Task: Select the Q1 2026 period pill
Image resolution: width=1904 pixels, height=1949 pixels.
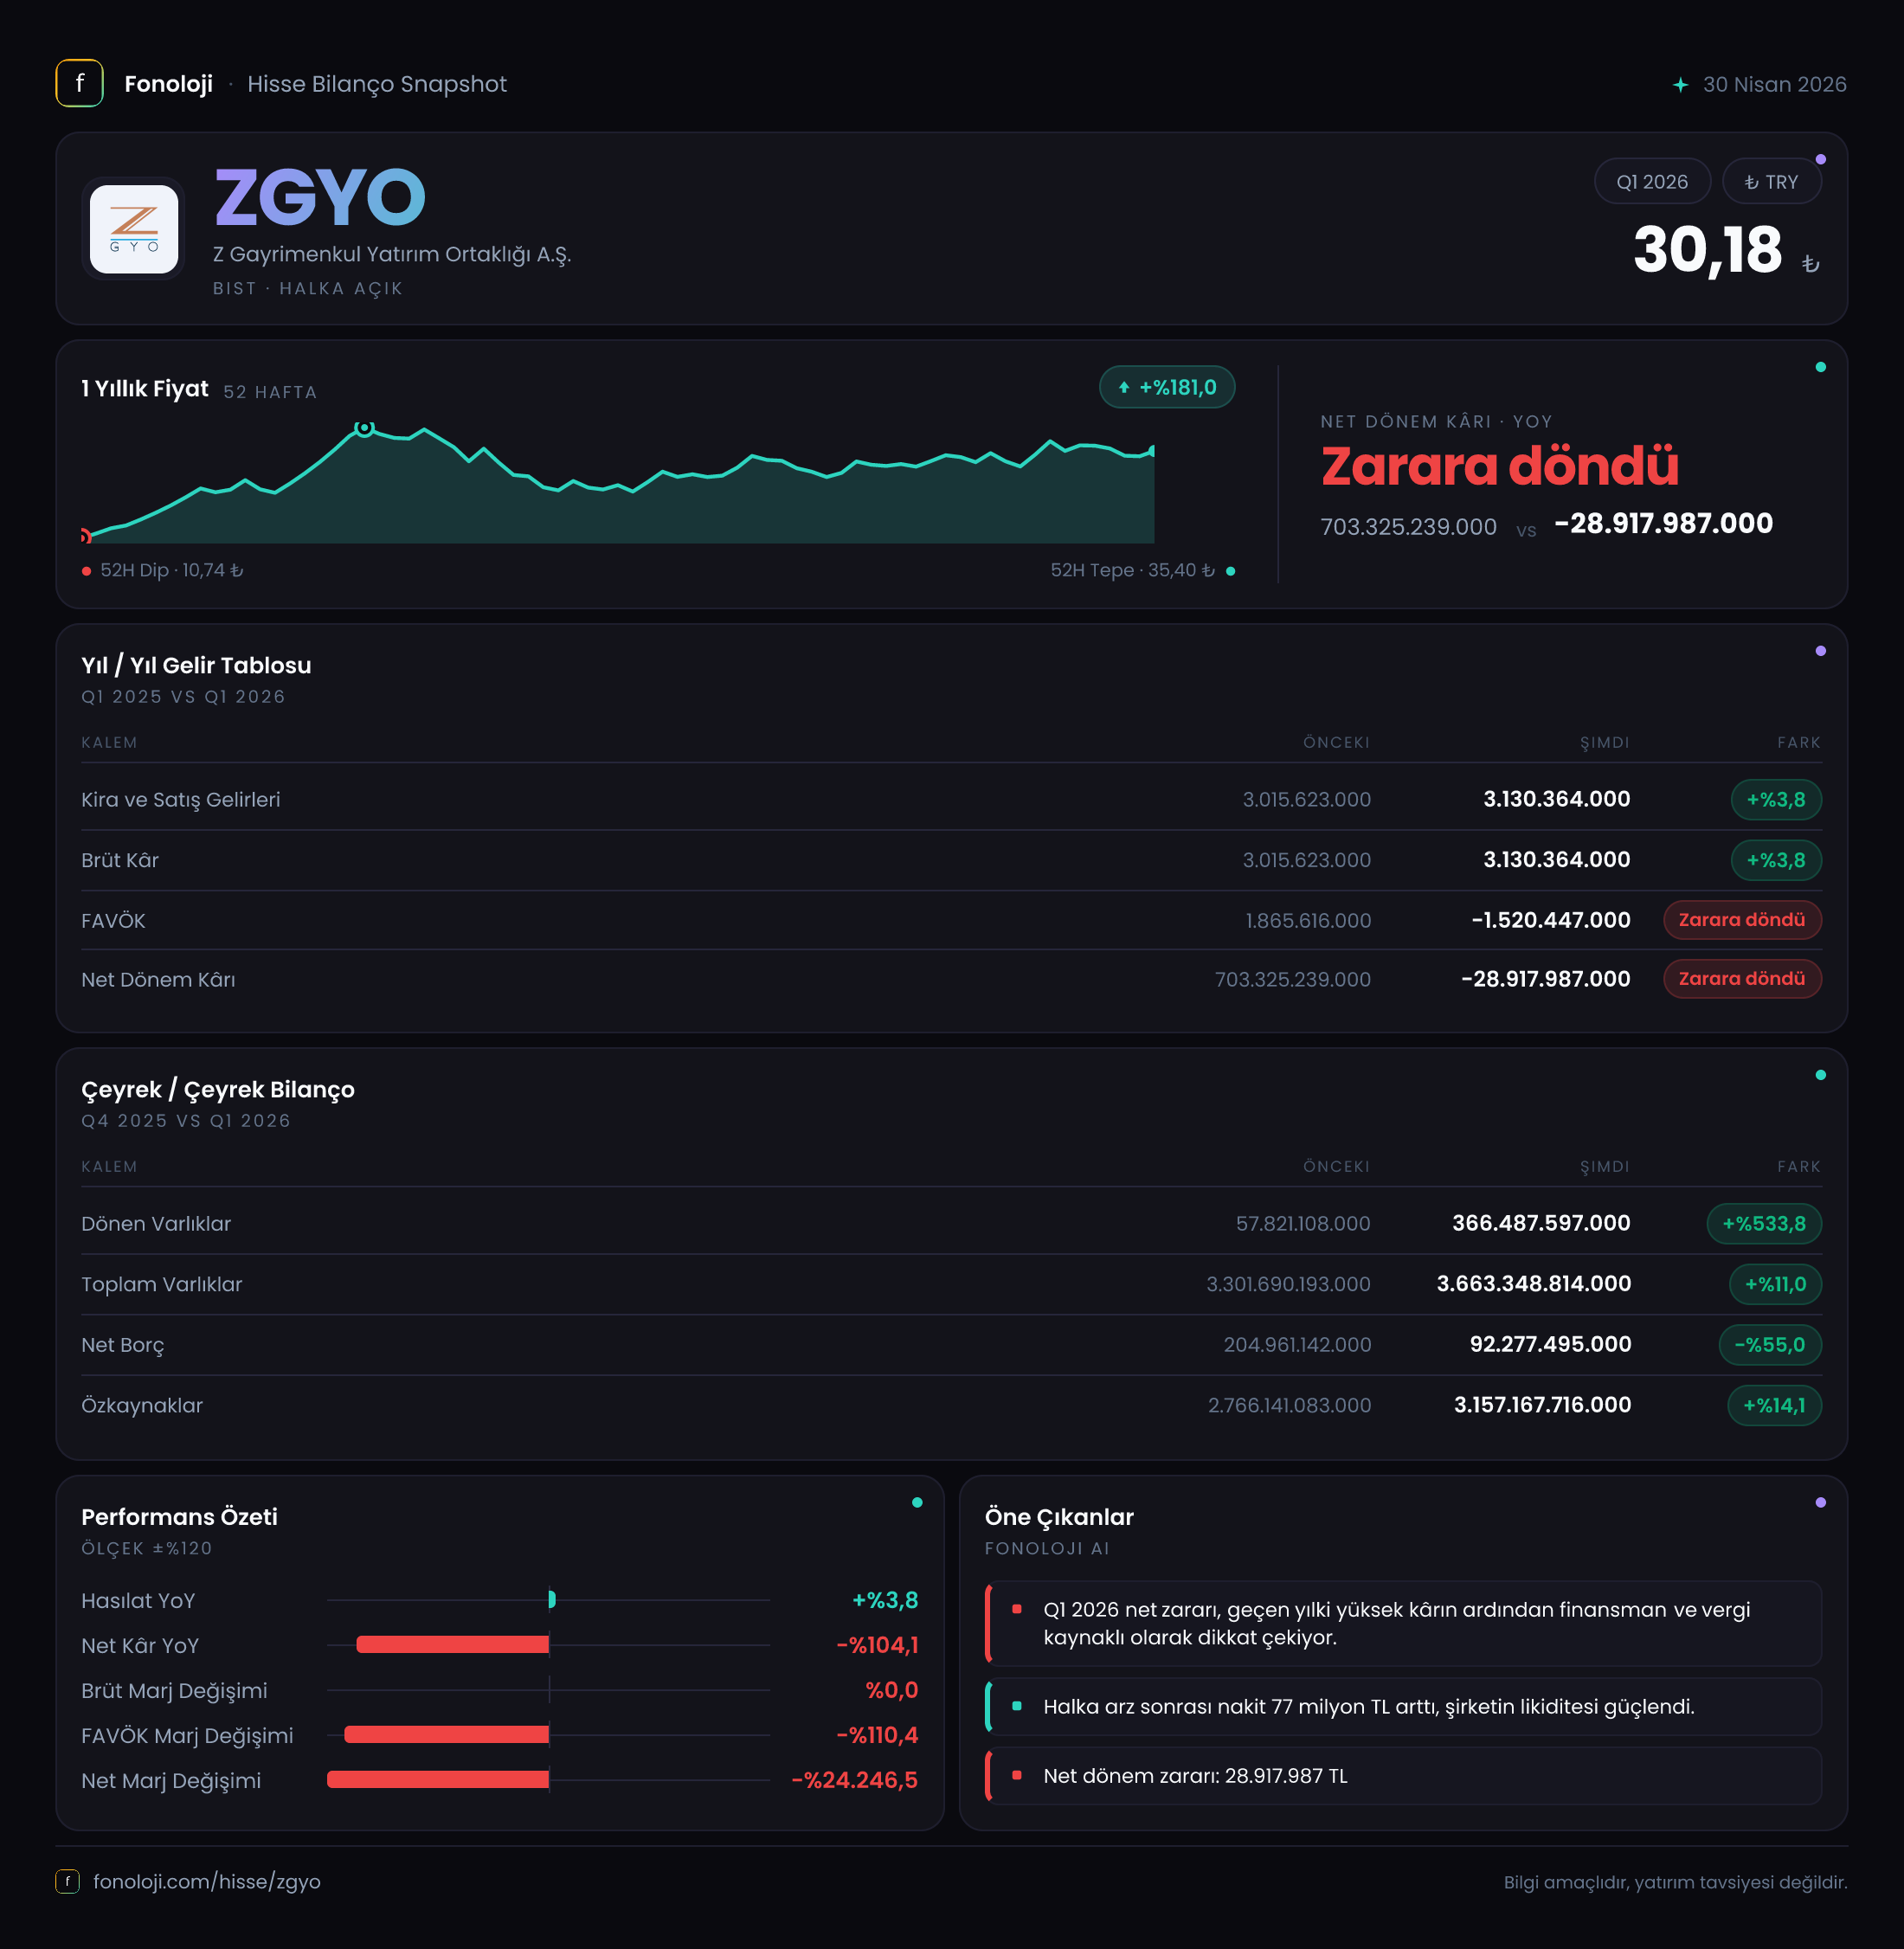Action: pyautogui.click(x=1652, y=182)
